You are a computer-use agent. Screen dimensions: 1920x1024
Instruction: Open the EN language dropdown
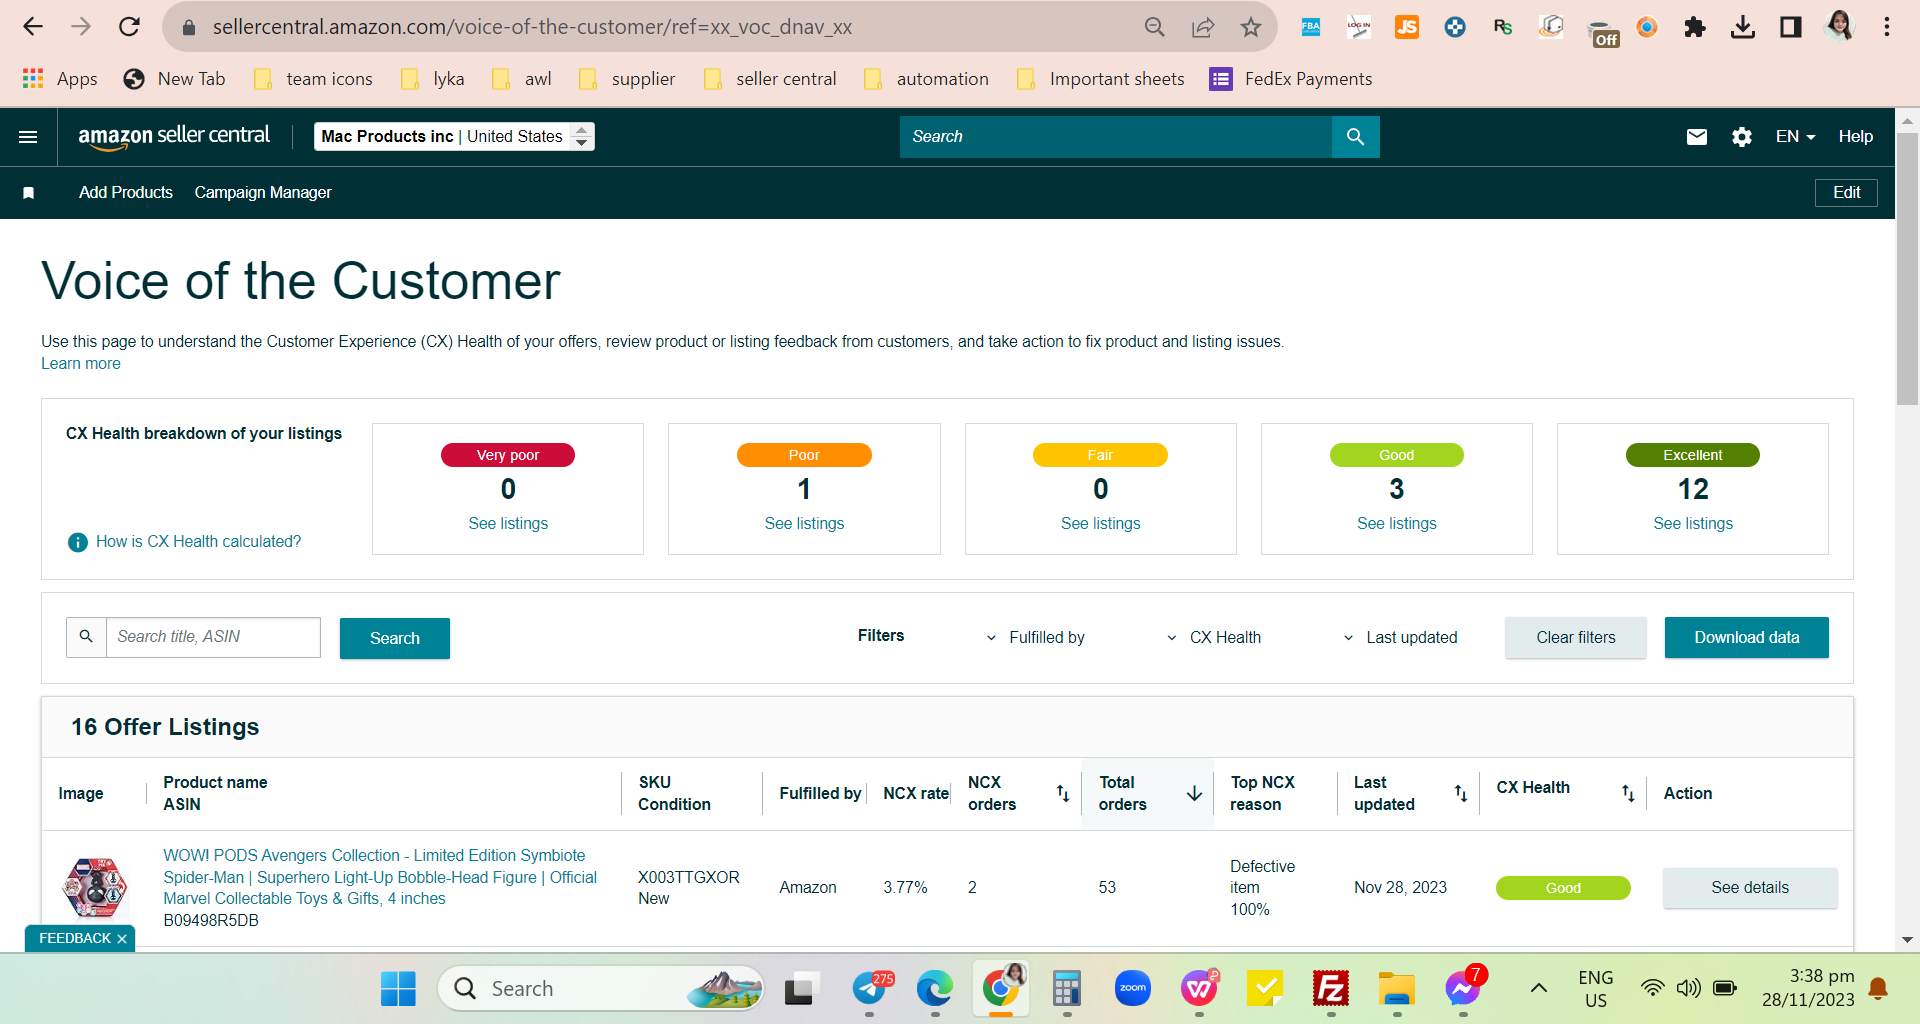pos(1795,137)
